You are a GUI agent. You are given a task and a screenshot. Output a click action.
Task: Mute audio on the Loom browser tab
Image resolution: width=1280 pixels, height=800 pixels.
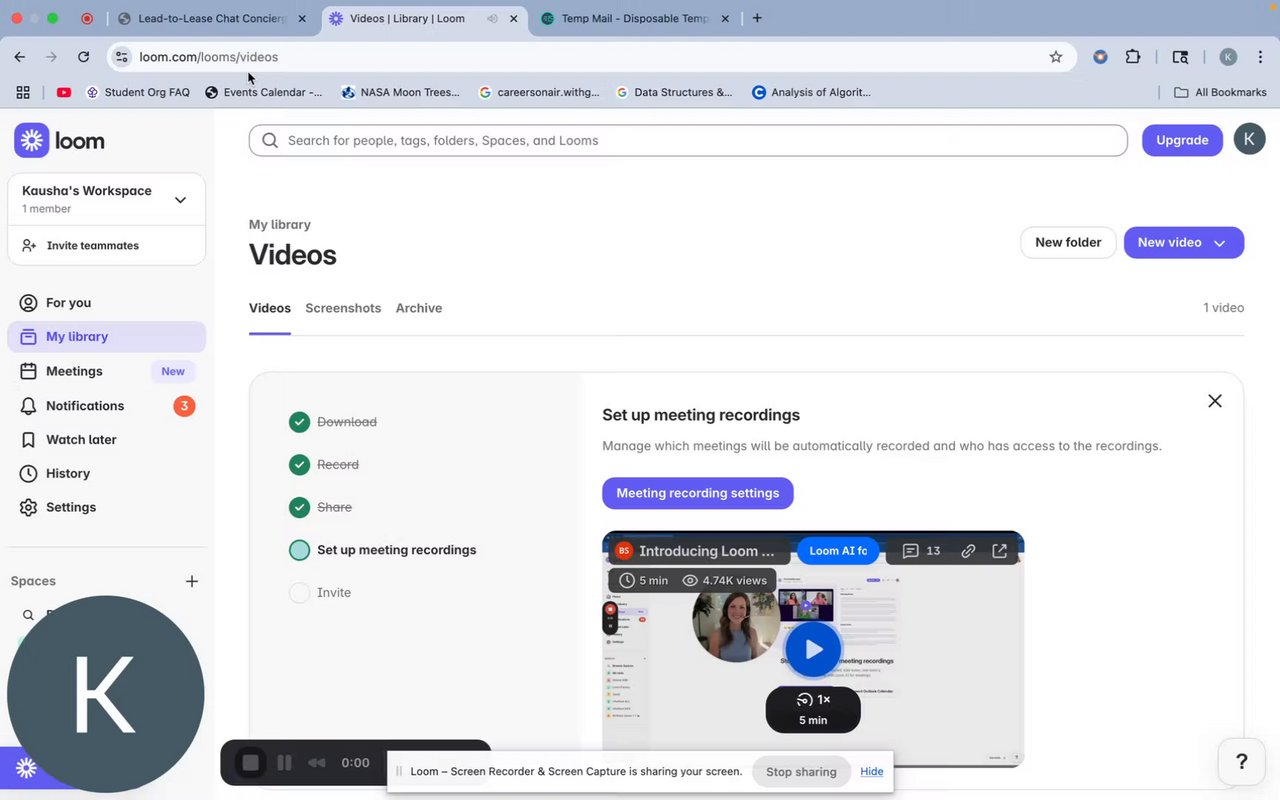(493, 18)
